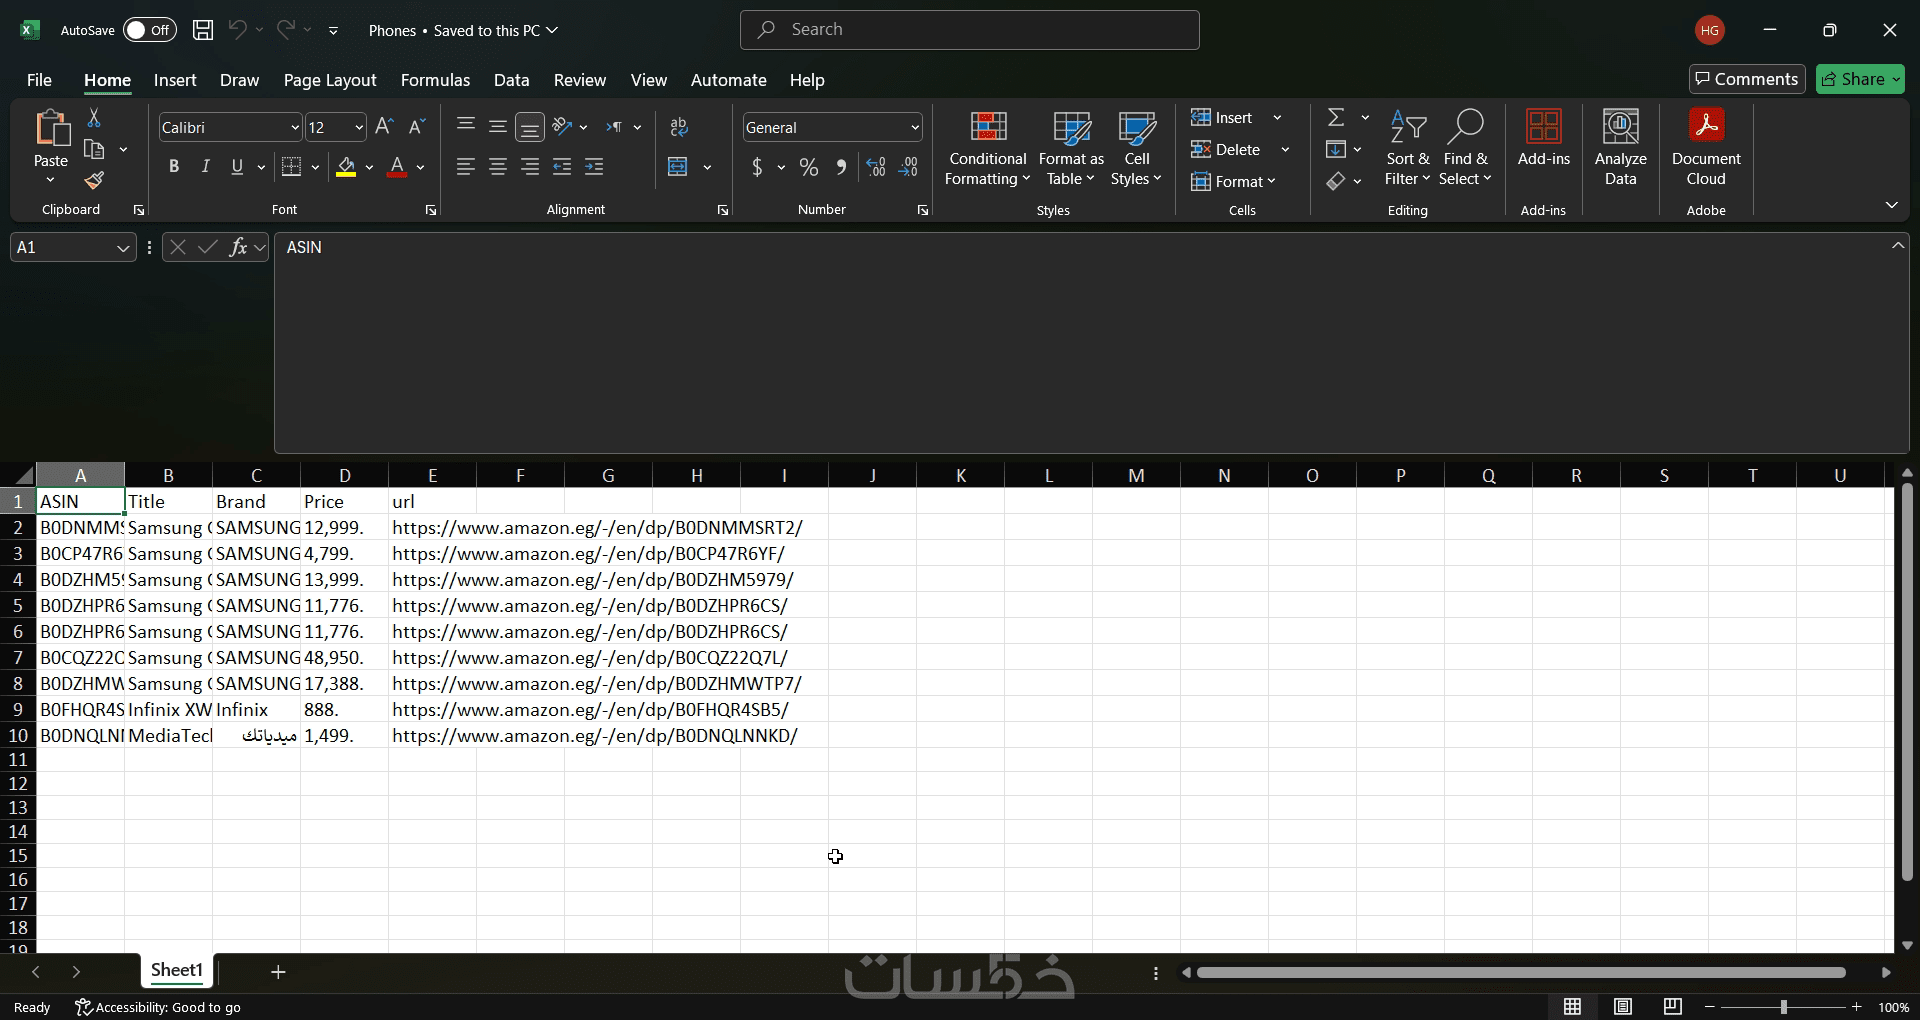Open the File menu
This screenshot has height=1020, width=1920.
(x=39, y=80)
